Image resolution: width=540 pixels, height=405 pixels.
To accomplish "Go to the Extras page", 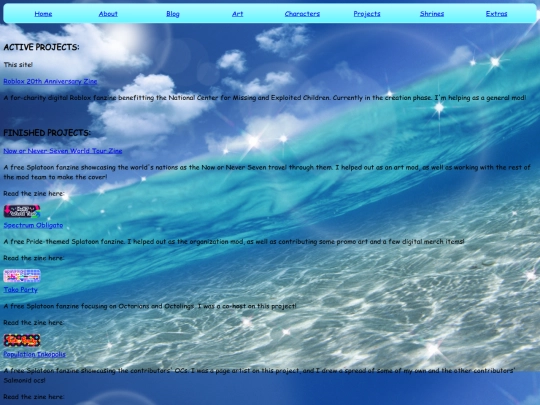I will coord(496,14).
